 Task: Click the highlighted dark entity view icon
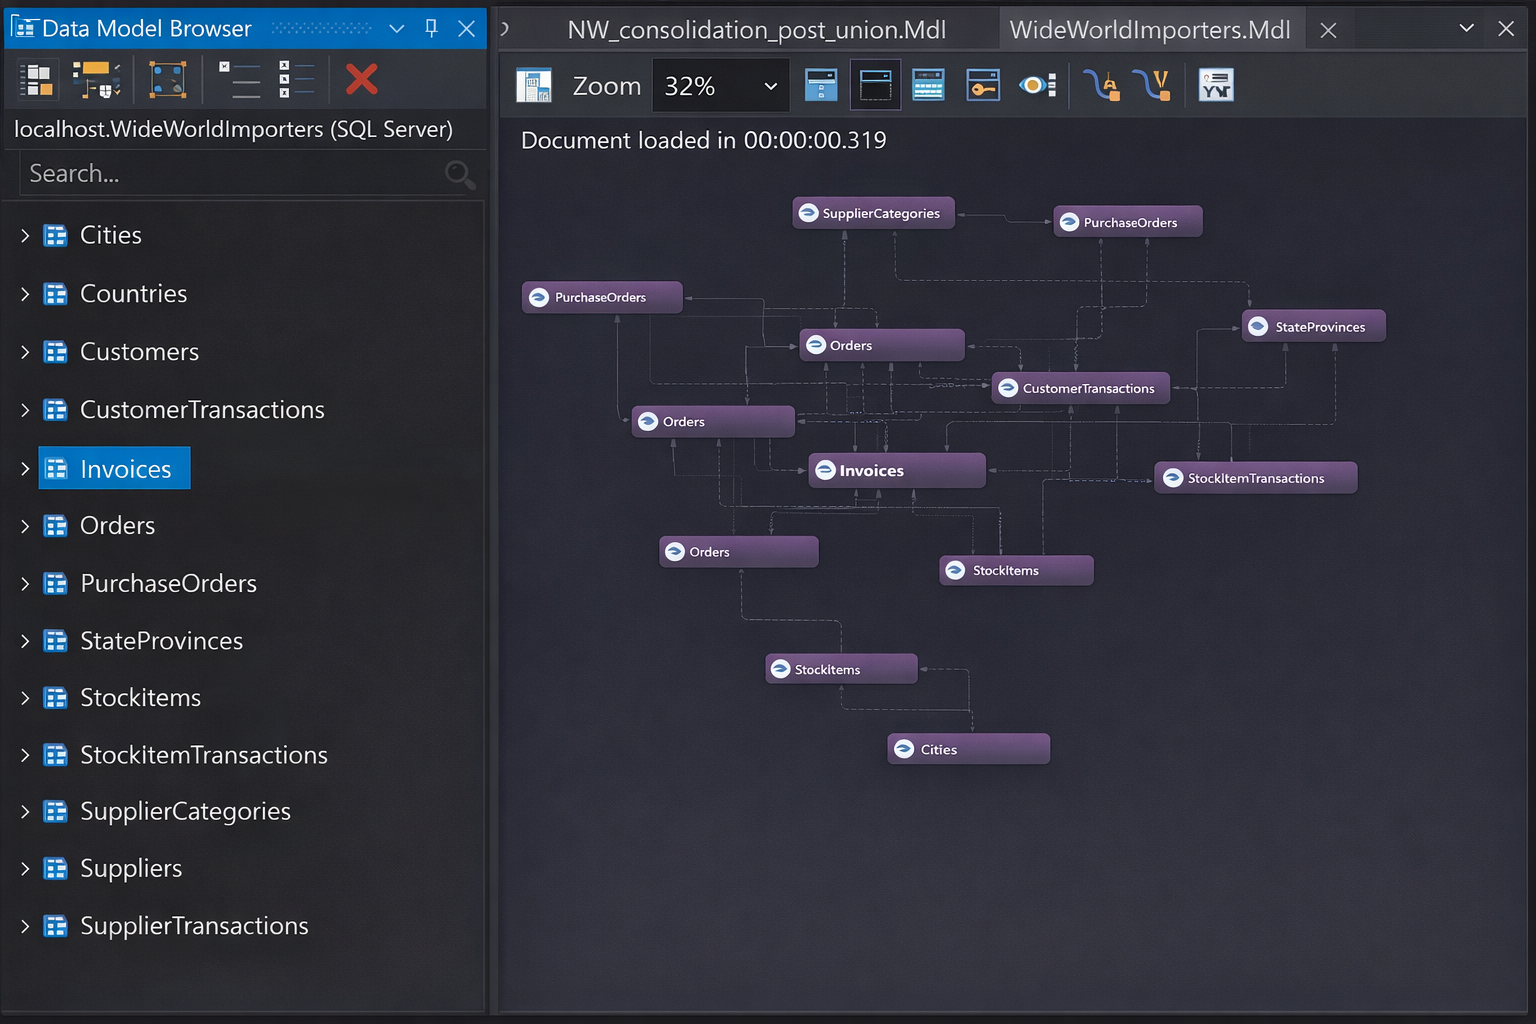point(875,86)
